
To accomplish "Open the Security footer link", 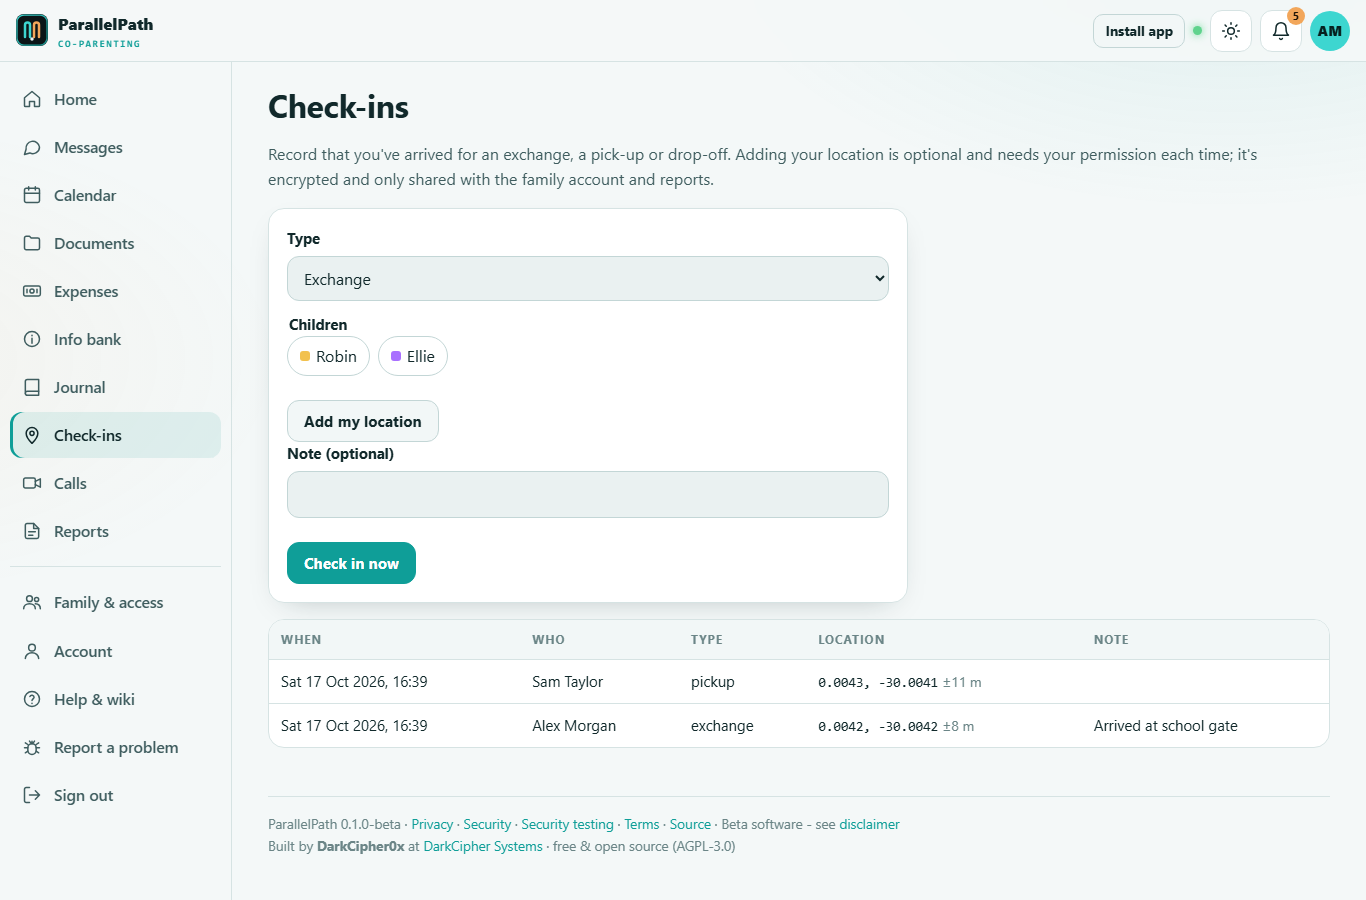I will (487, 824).
